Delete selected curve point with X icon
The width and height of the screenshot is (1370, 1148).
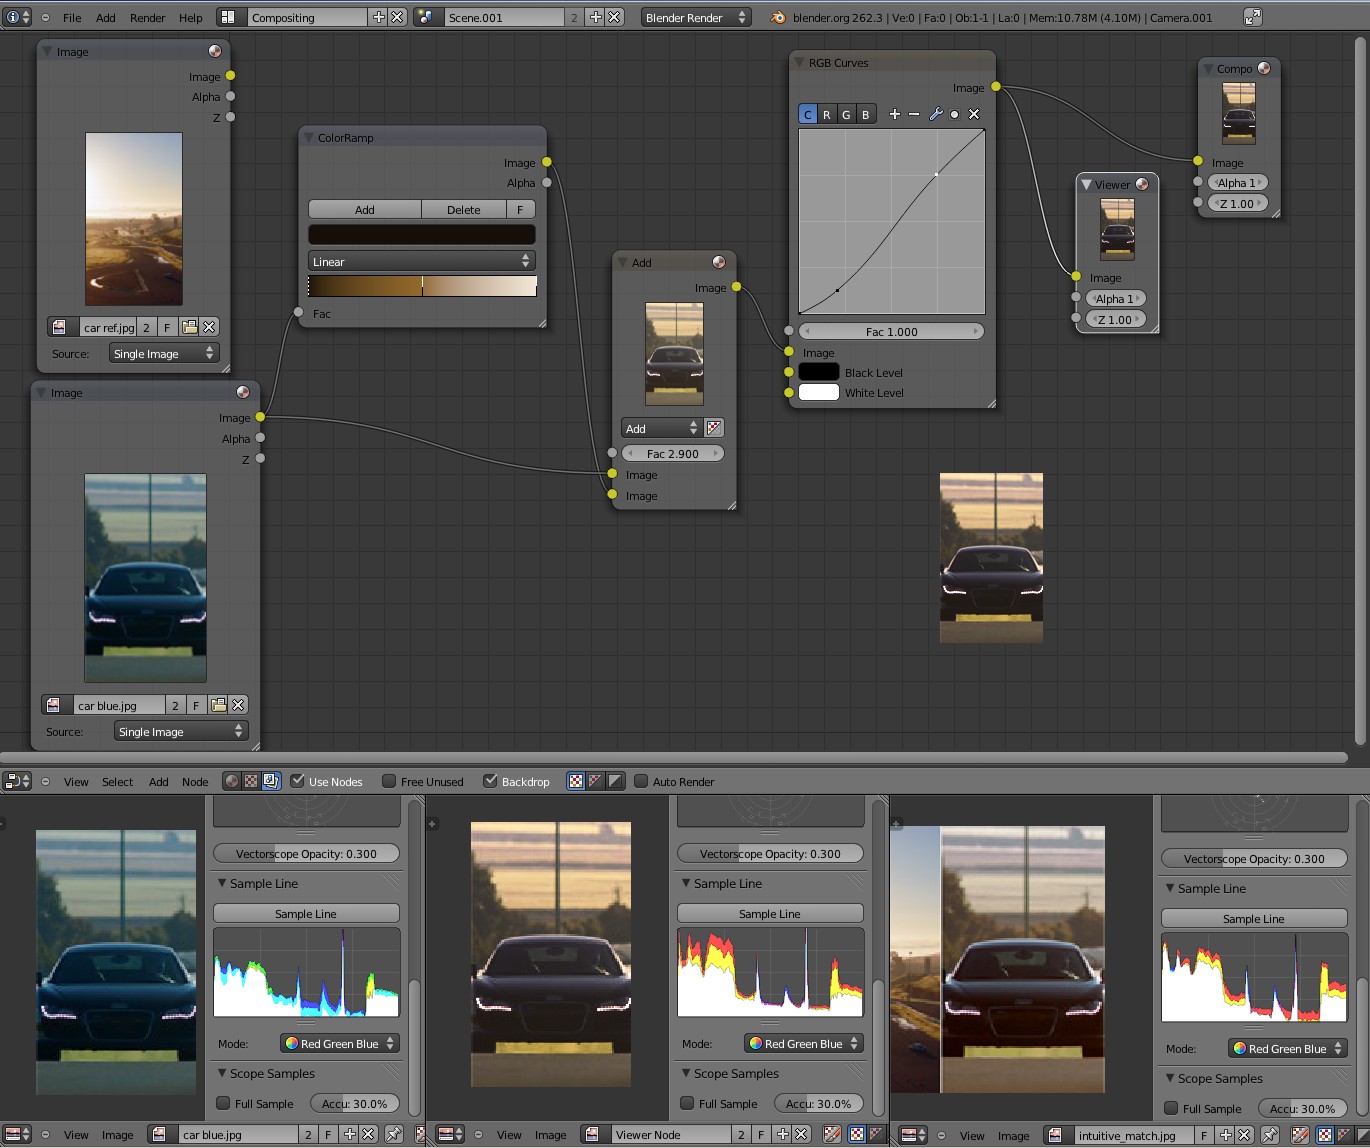[974, 114]
